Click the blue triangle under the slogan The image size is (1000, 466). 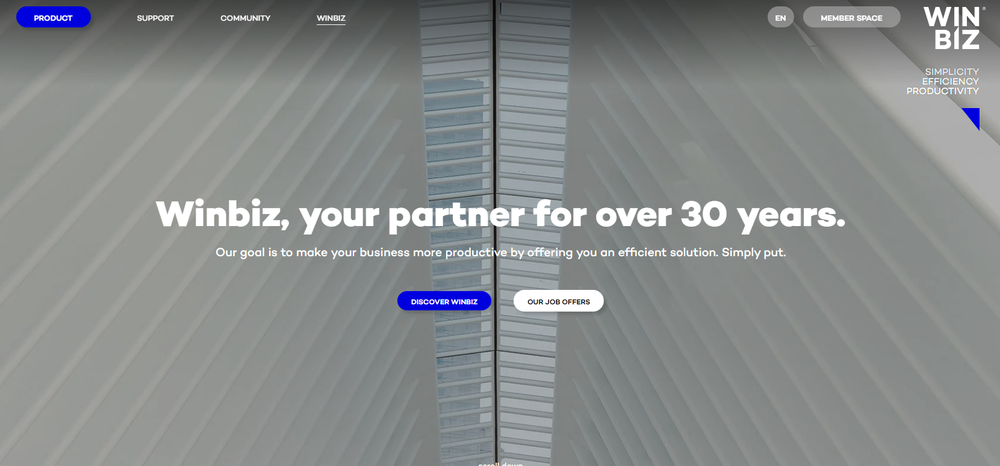(973, 117)
